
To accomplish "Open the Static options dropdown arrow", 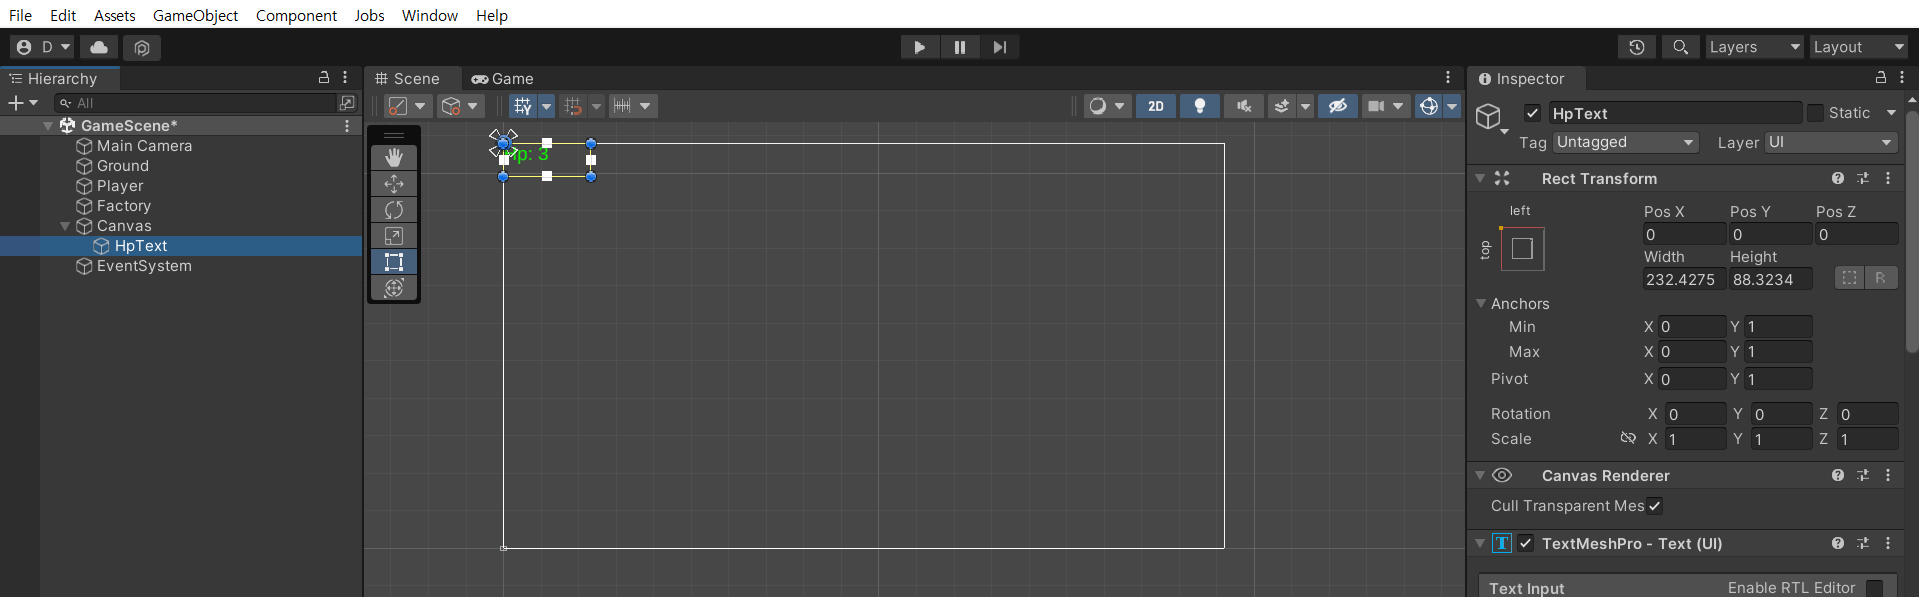I will tap(1891, 113).
